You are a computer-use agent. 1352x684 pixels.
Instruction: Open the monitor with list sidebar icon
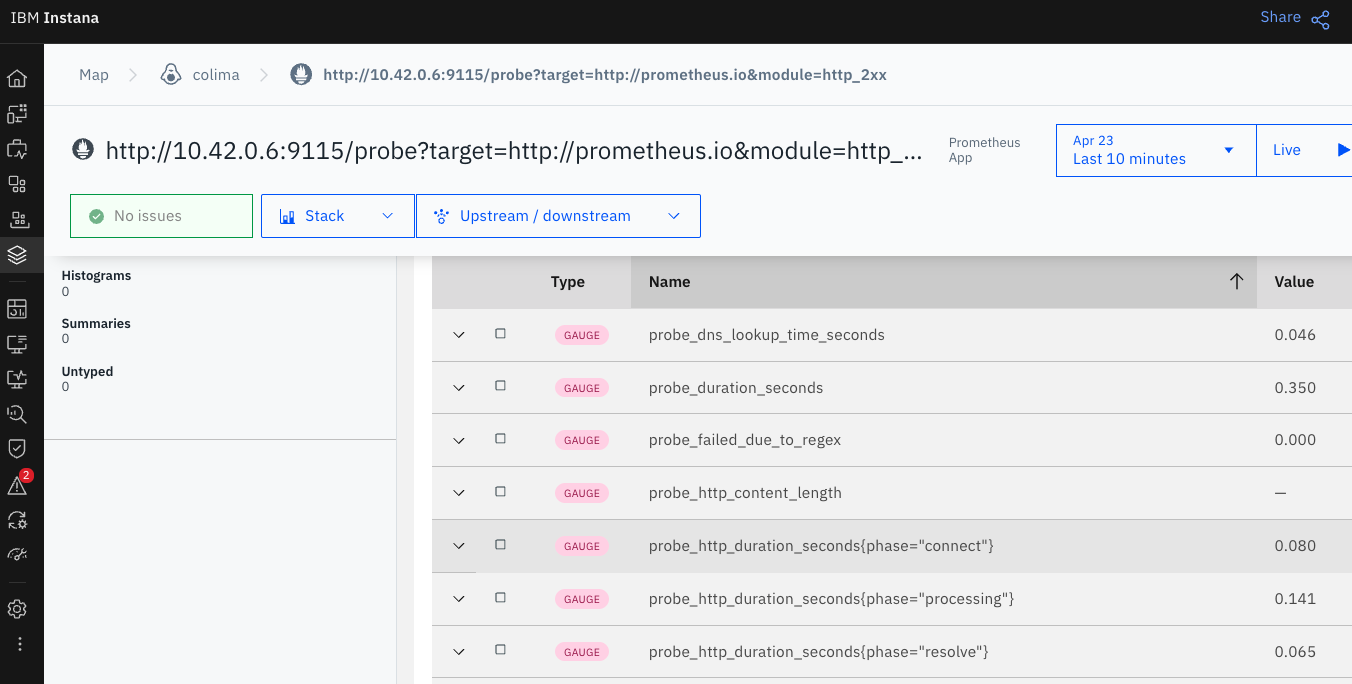17,343
